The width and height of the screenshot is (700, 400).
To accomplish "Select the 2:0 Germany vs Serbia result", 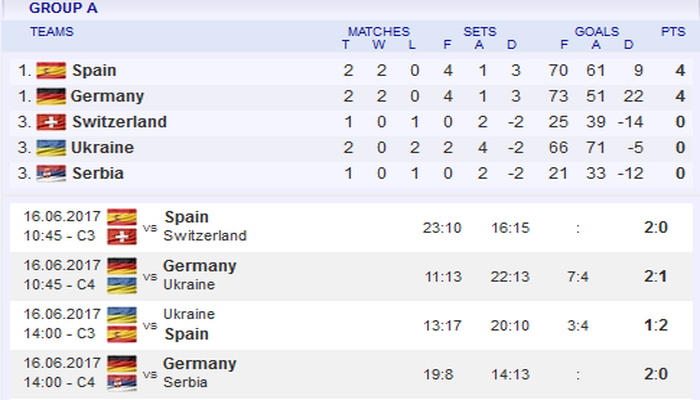I will click(656, 374).
